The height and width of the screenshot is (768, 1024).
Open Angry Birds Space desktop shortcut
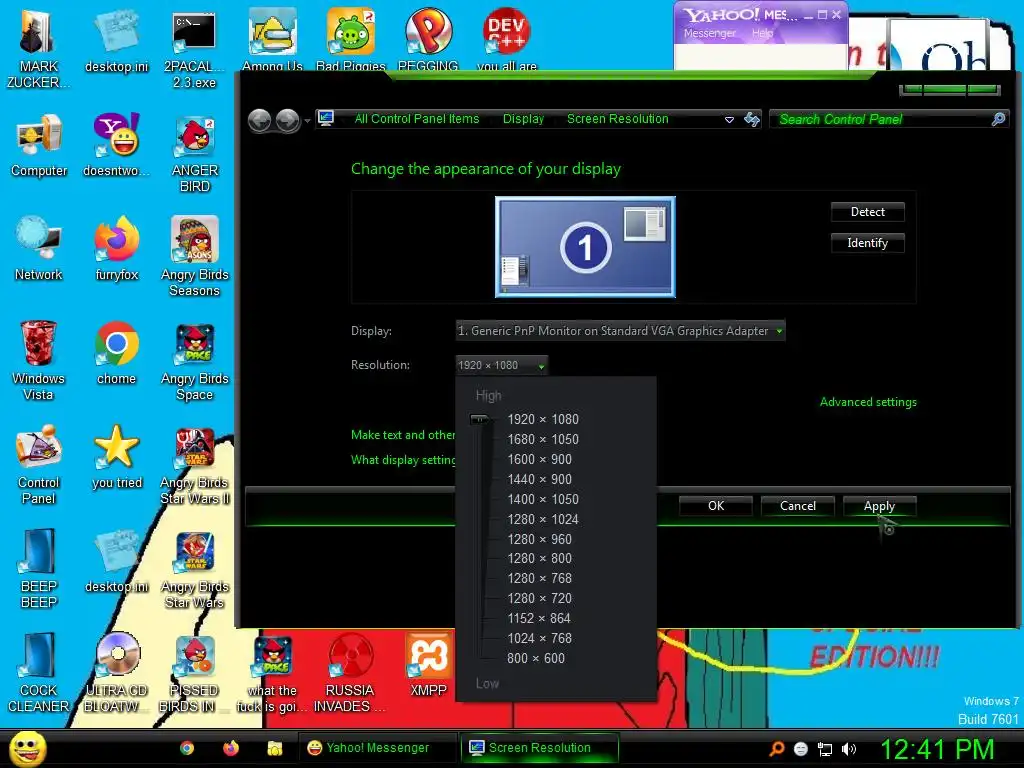(x=195, y=360)
